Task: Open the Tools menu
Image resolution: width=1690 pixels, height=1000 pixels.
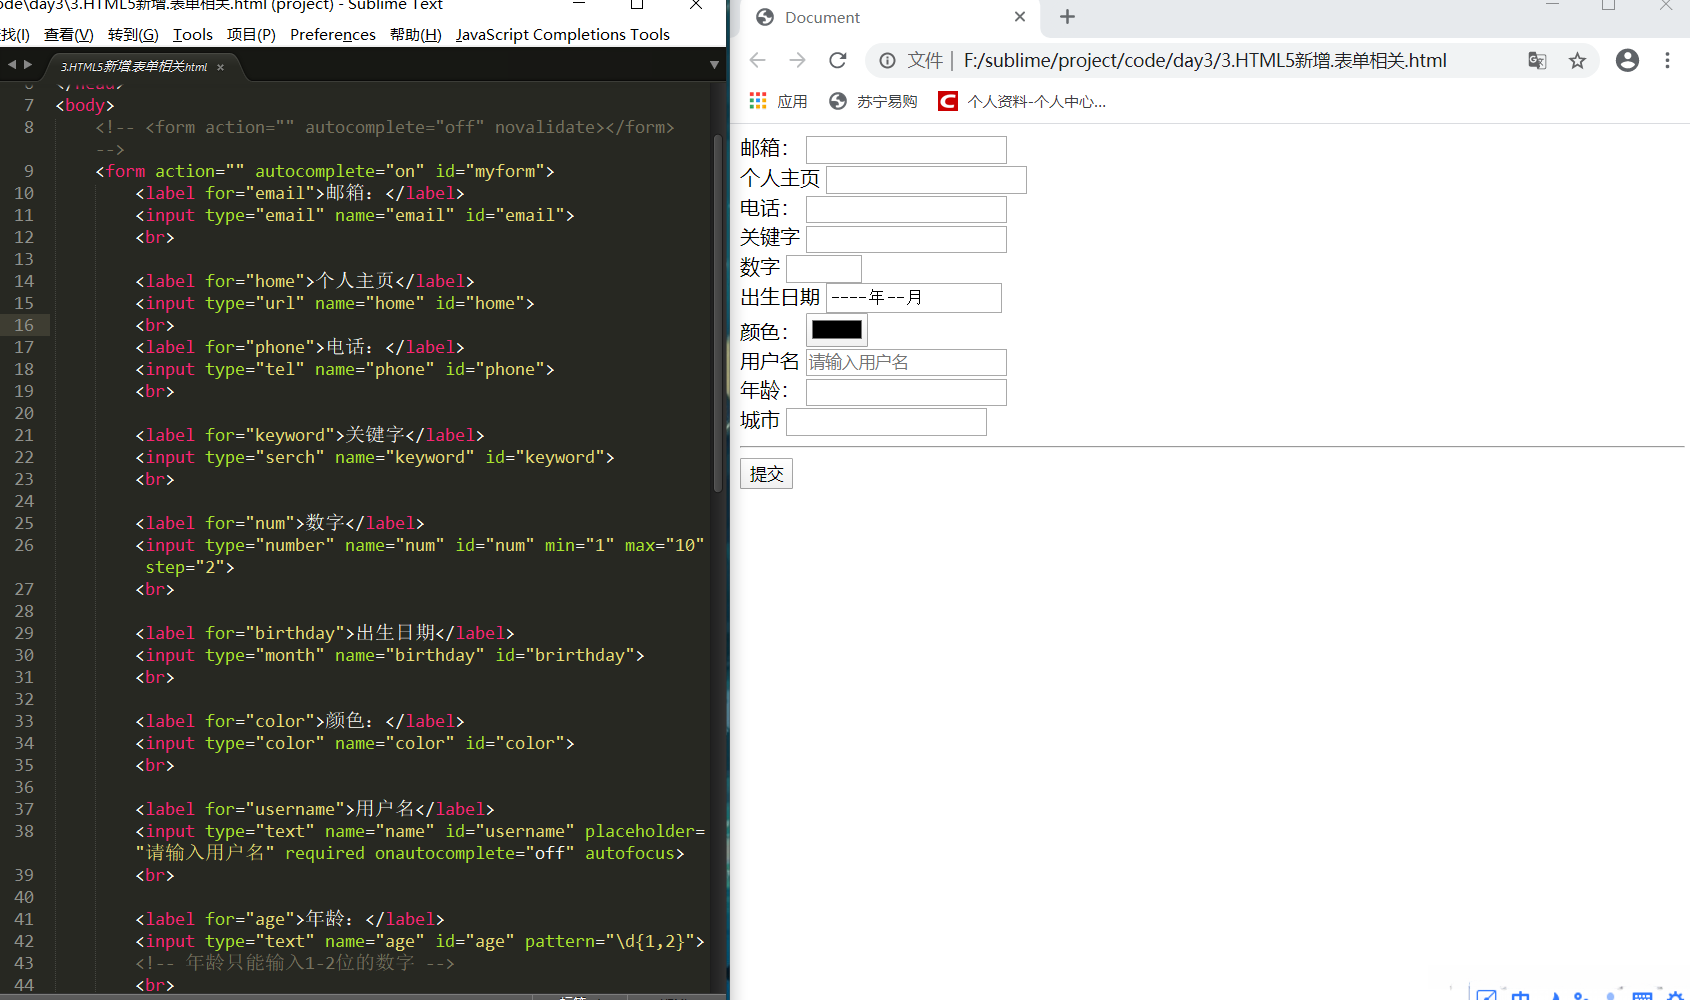Action: 193,34
